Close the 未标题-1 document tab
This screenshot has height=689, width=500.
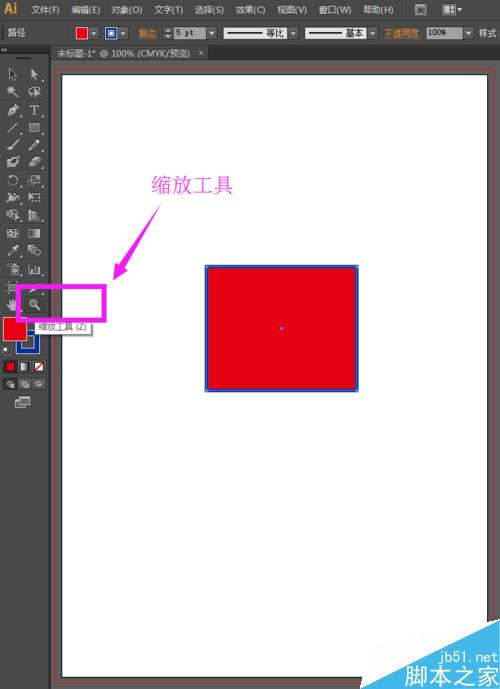[x=201, y=53]
